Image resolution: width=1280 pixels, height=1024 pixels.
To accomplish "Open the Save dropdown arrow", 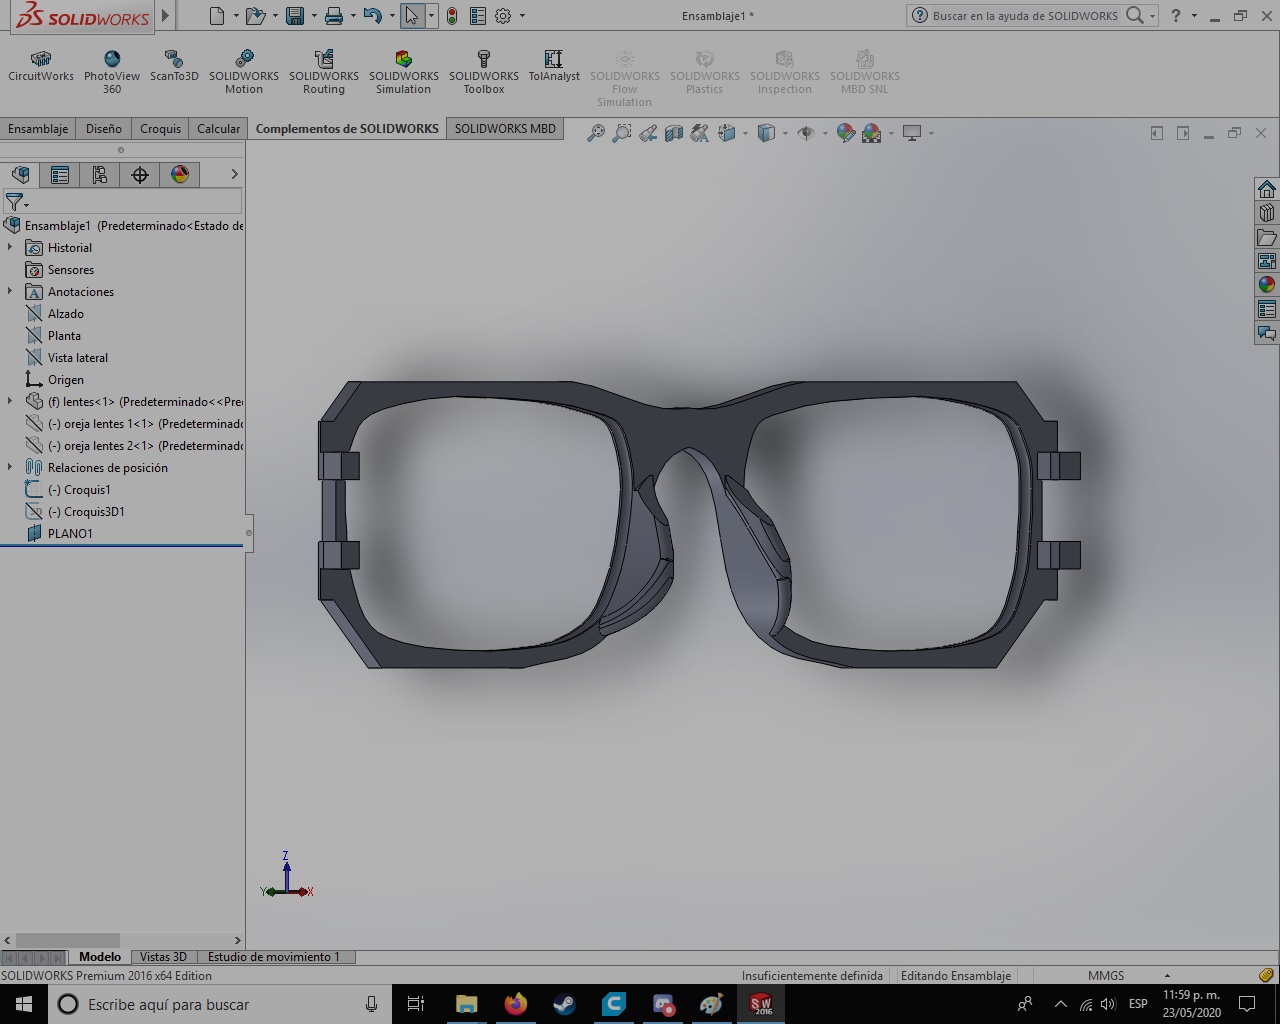I will [314, 16].
